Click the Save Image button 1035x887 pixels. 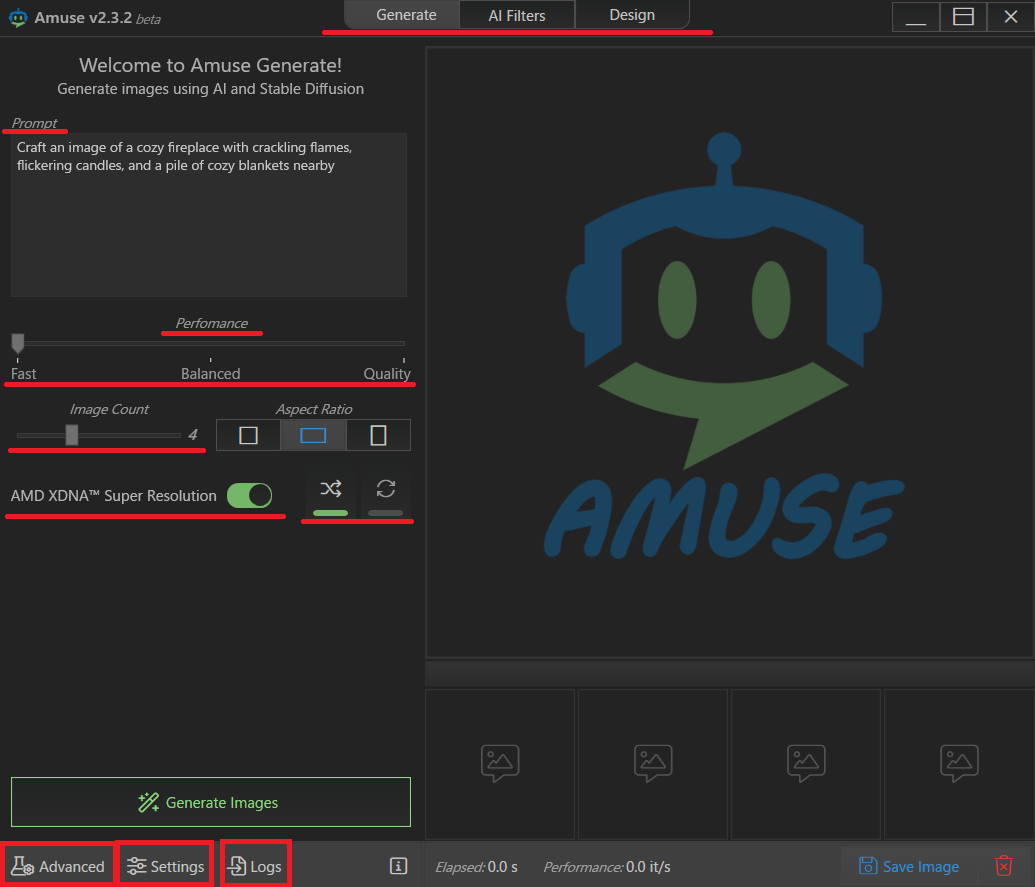pyautogui.click(x=908, y=866)
